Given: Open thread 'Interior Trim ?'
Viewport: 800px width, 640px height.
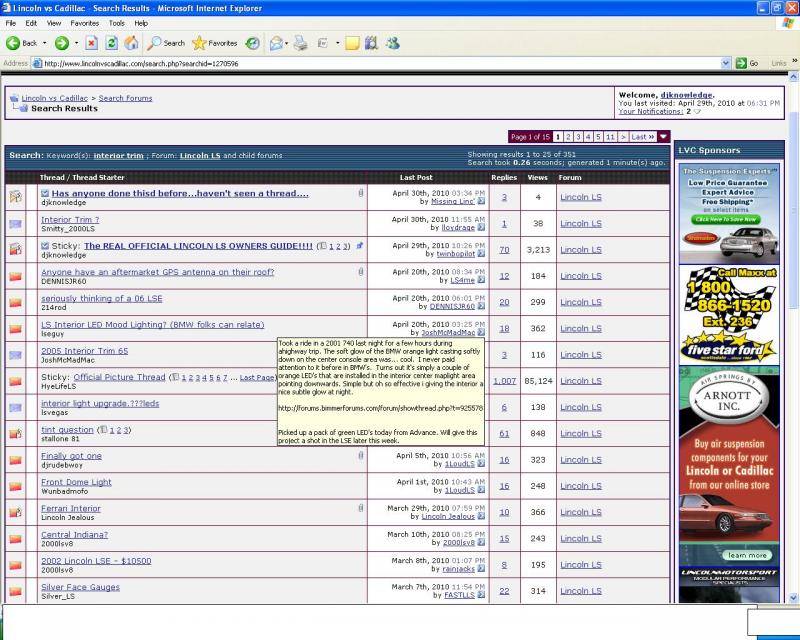Looking at the screenshot, I should tap(70, 219).
